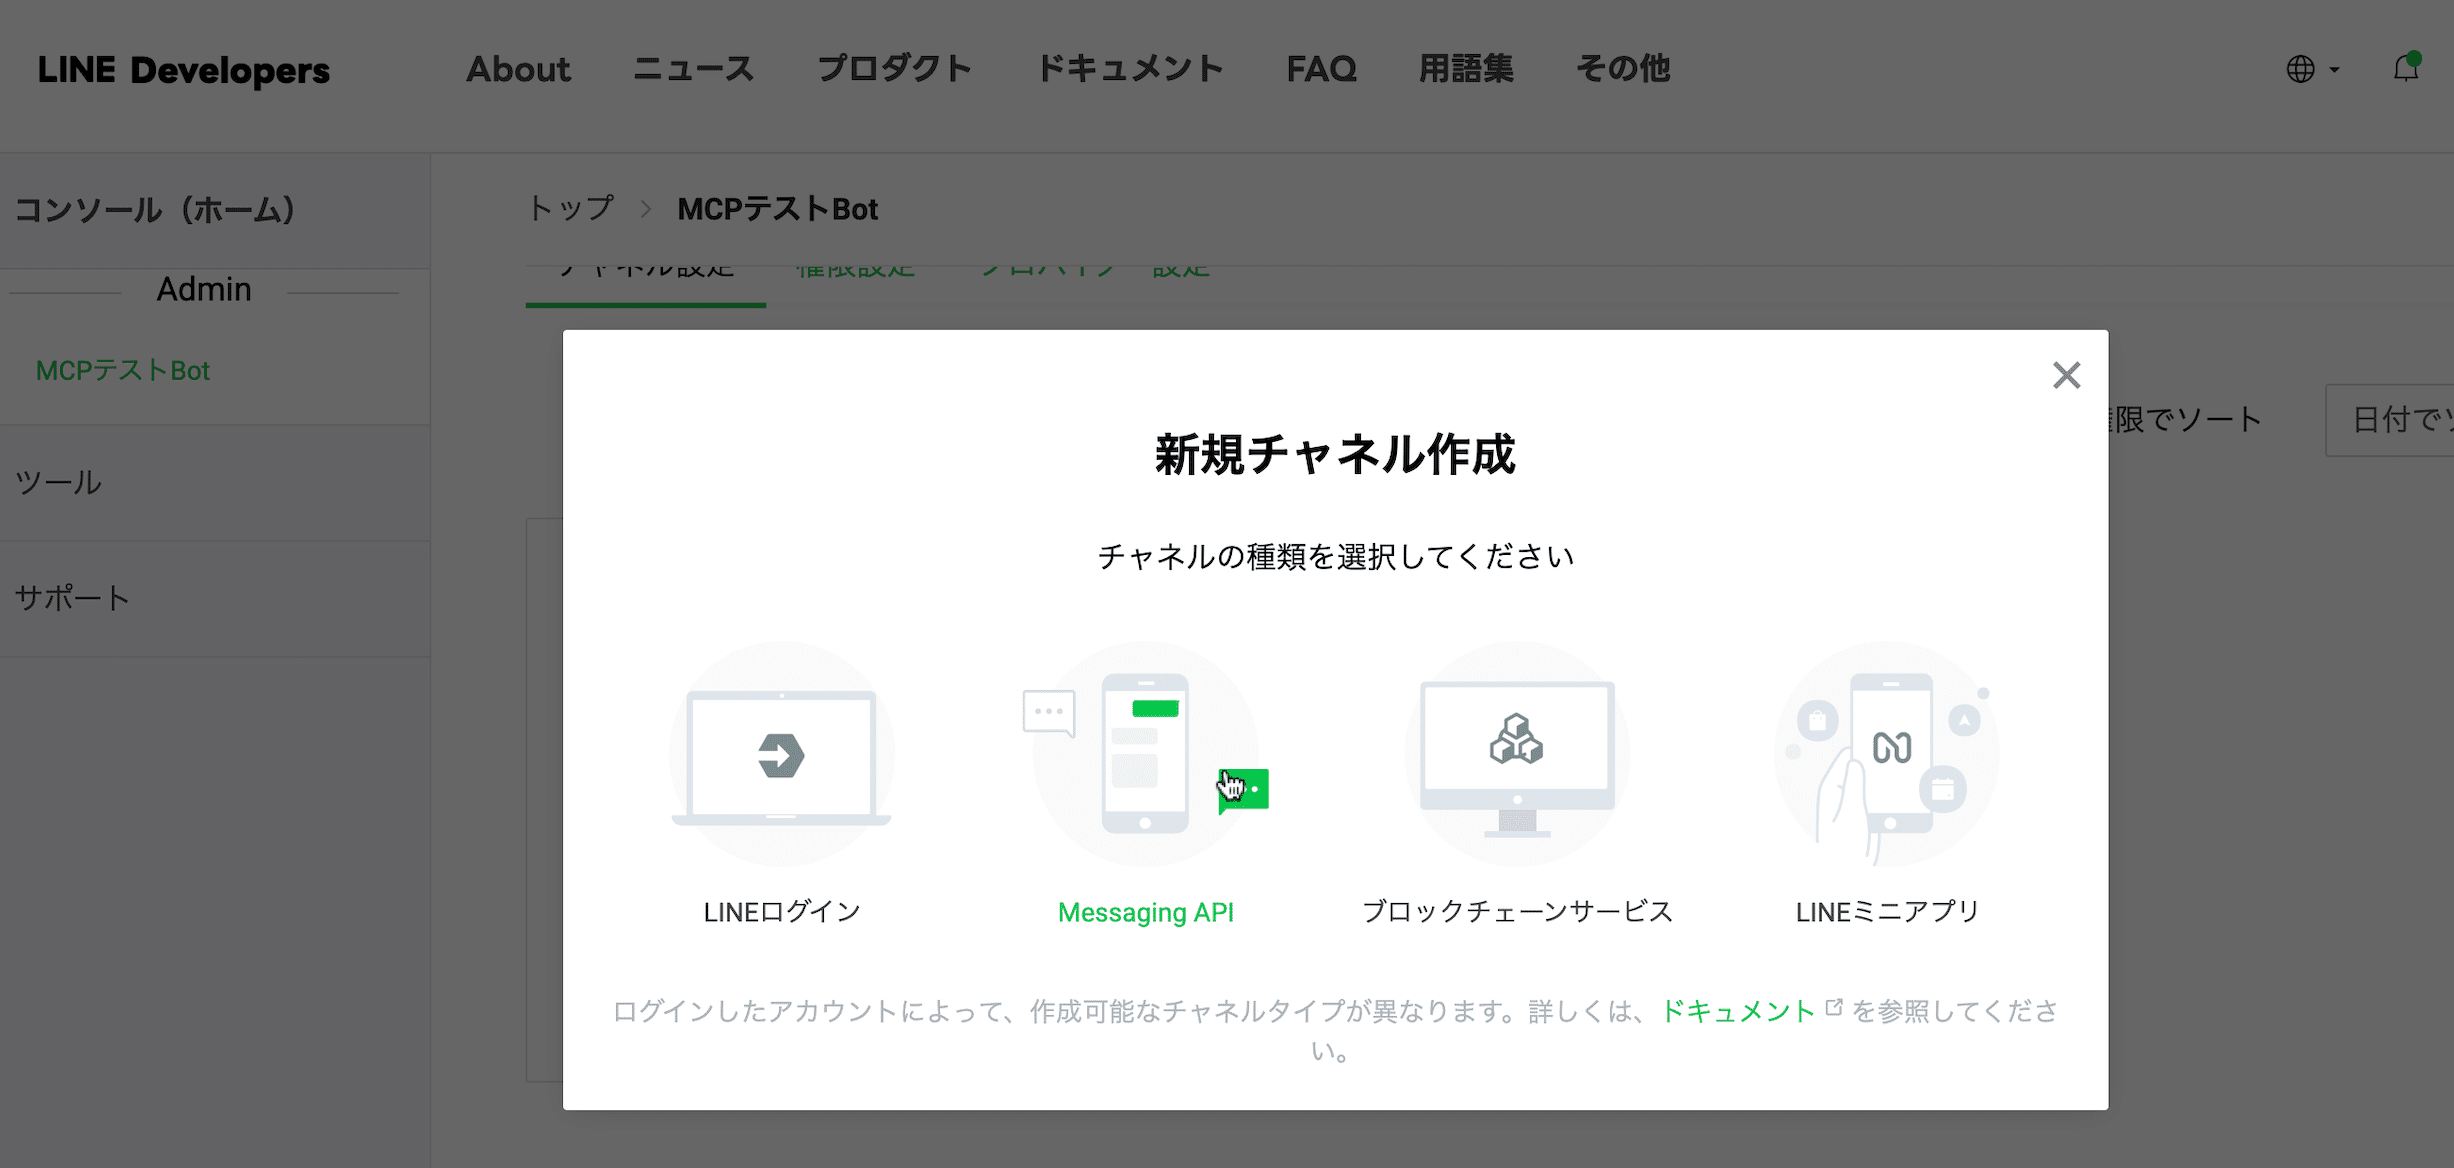Open the language globe dropdown
Image resolution: width=2454 pixels, height=1168 pixels.
click(x=2312, y=69)
